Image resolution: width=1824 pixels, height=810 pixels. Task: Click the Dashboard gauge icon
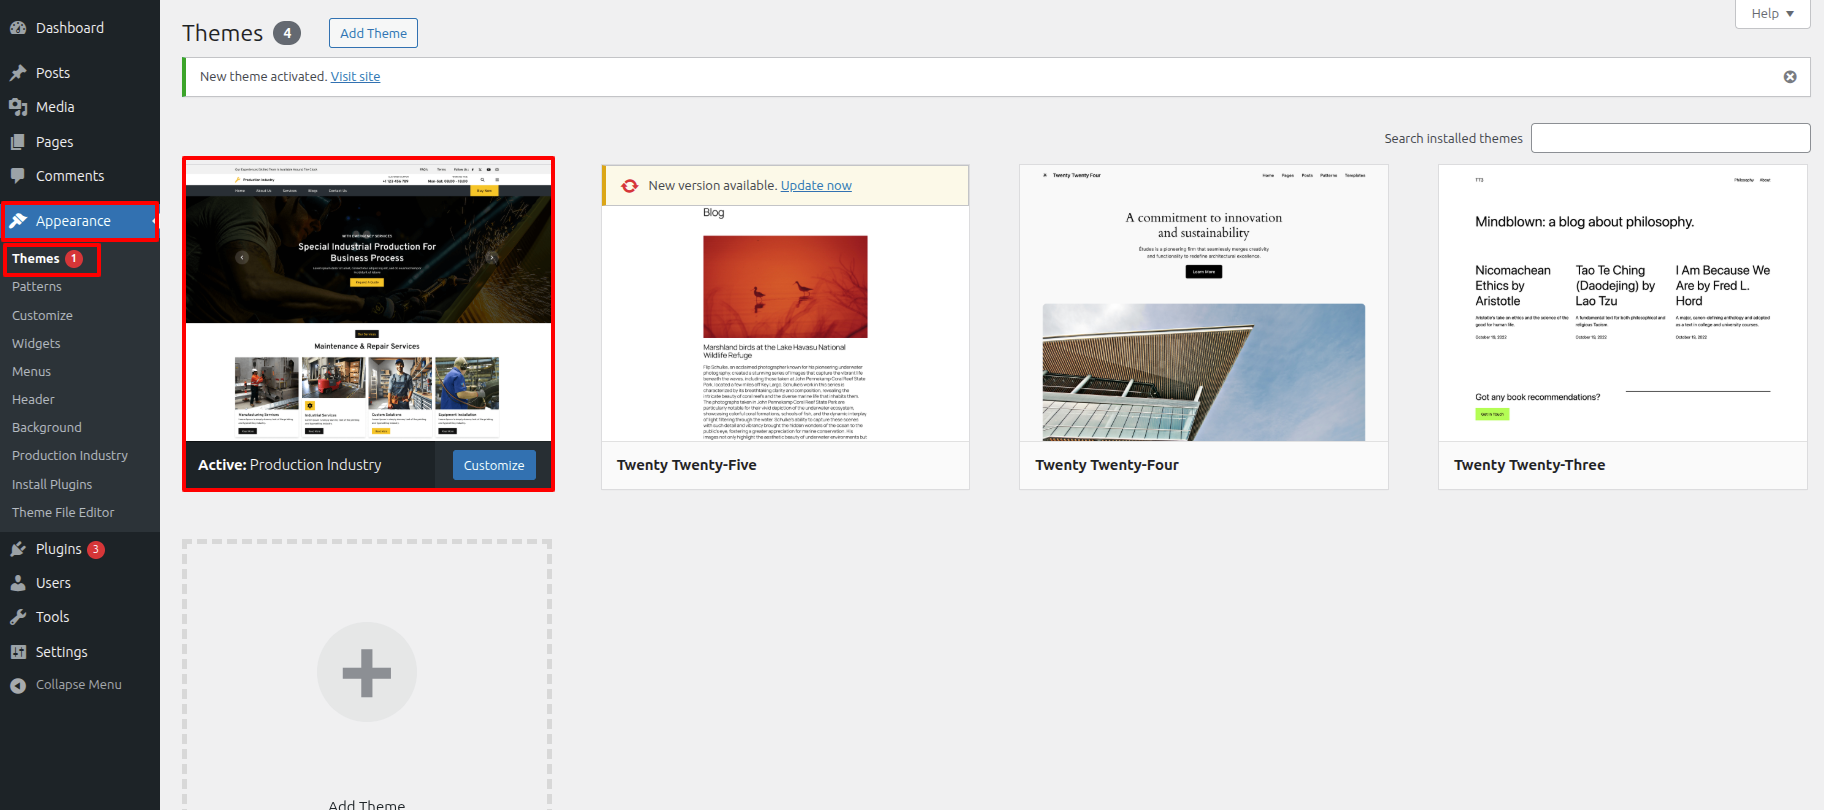coord(18,28)
